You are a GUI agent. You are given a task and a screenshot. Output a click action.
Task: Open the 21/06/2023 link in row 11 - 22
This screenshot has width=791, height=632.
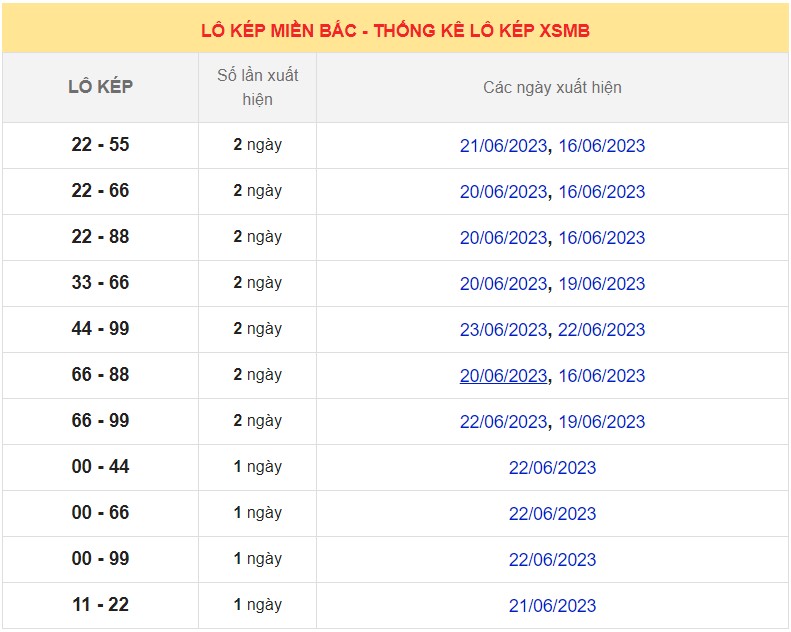pos(552,606)
